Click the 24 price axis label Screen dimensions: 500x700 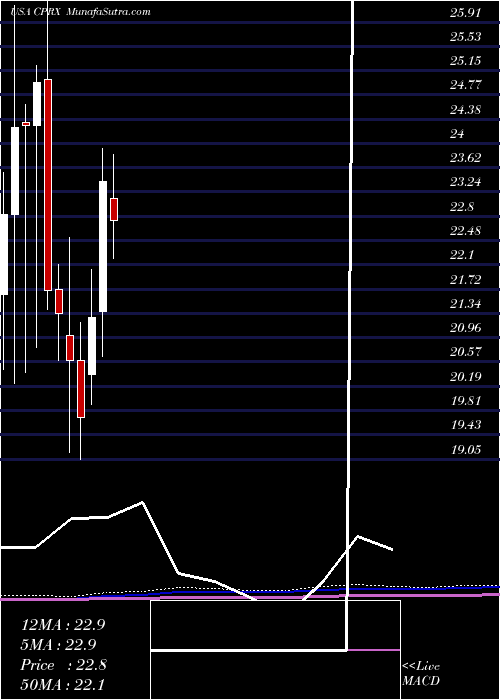(x=458, y=133)
